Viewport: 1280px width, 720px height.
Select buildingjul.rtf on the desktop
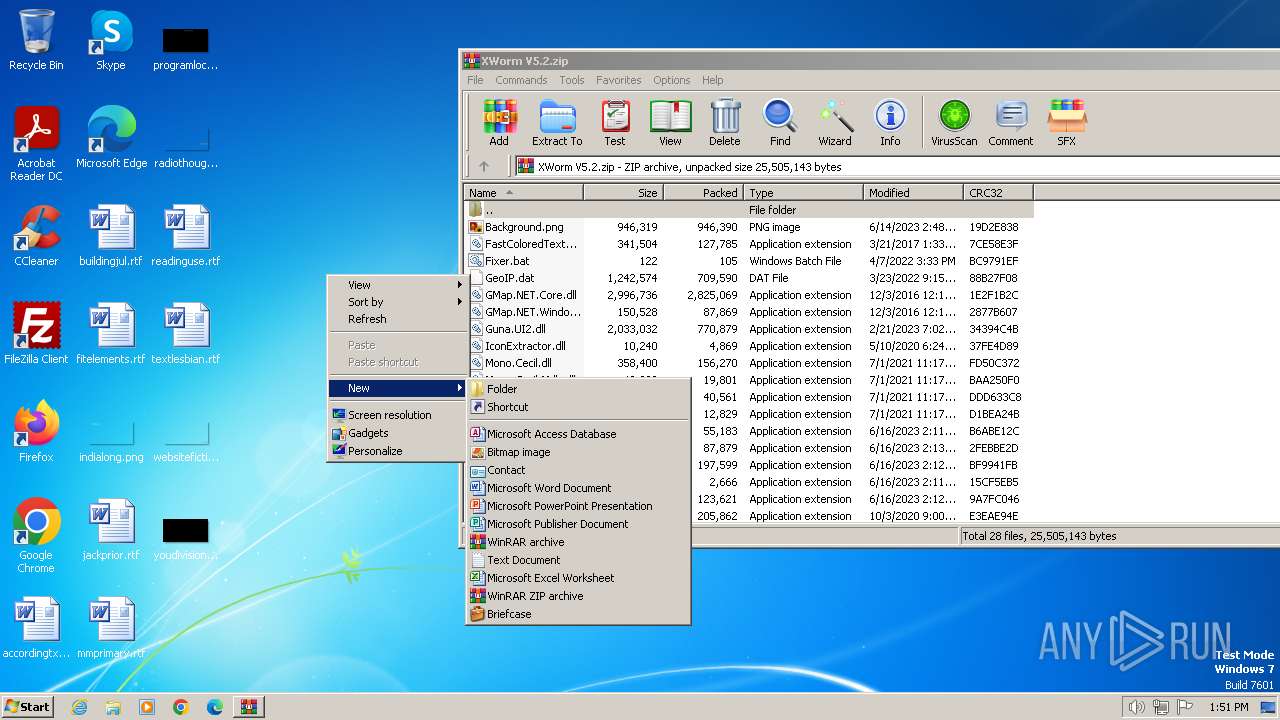point(111,236)
